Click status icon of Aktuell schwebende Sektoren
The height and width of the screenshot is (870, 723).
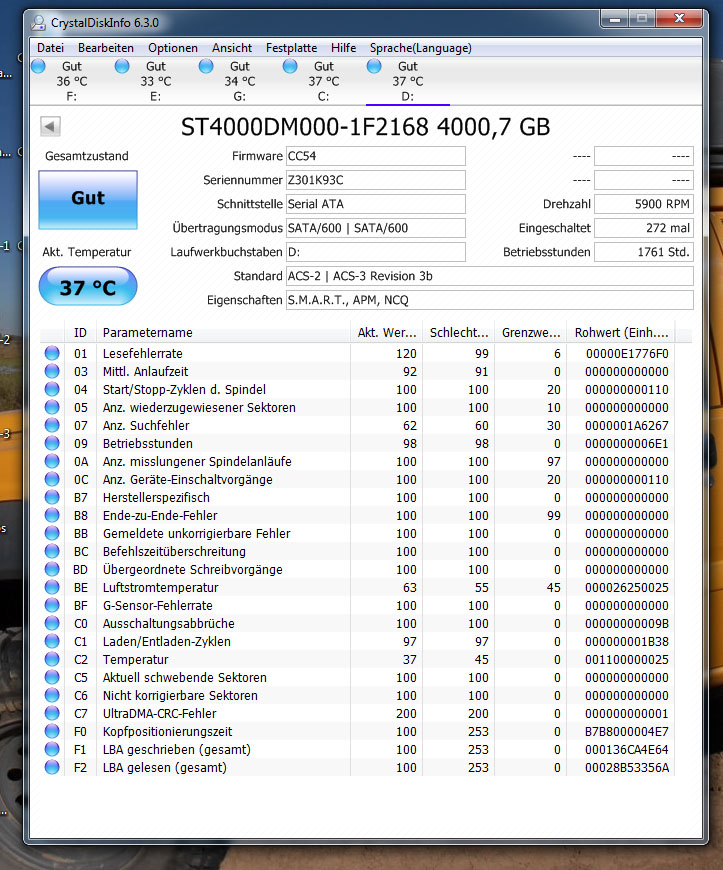(52, 677)
